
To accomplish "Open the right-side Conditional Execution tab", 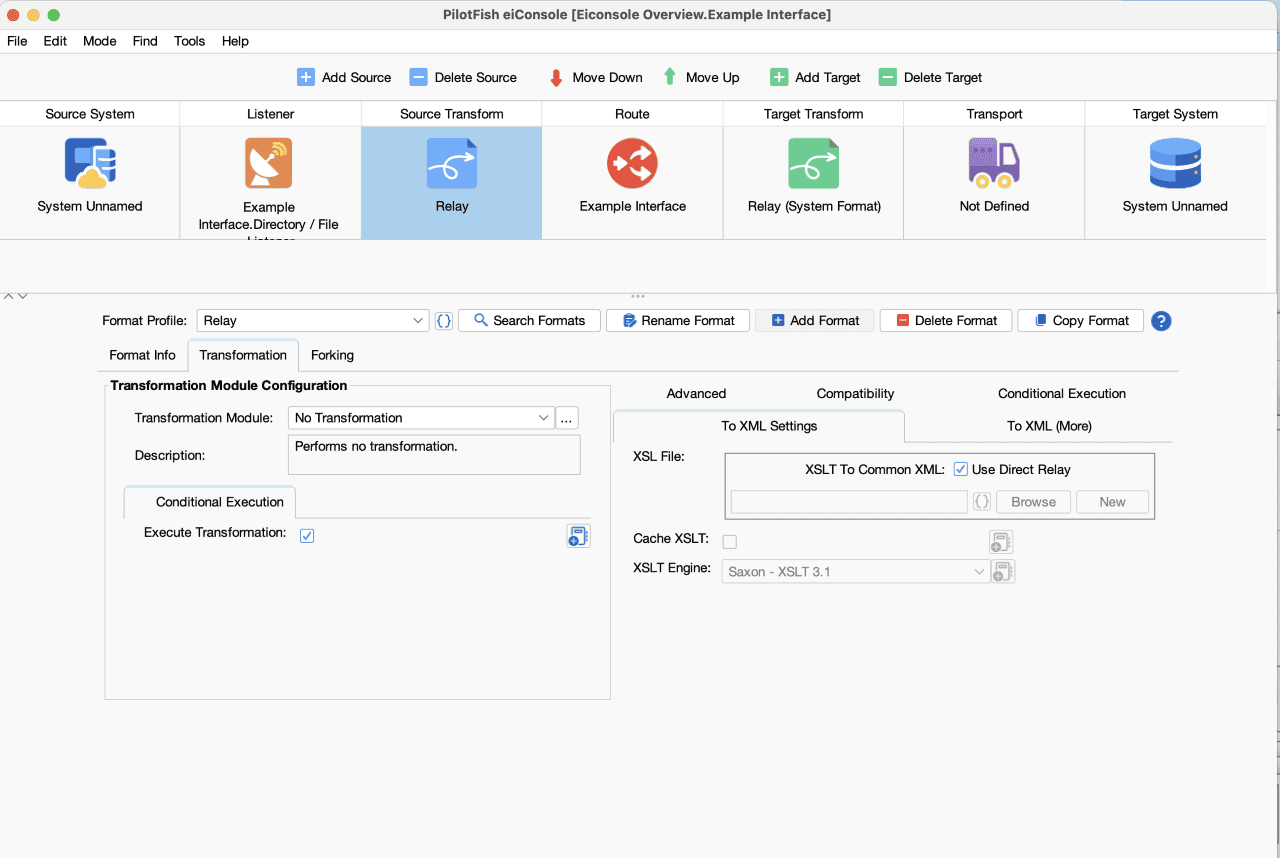I will tap(1062, 394).
